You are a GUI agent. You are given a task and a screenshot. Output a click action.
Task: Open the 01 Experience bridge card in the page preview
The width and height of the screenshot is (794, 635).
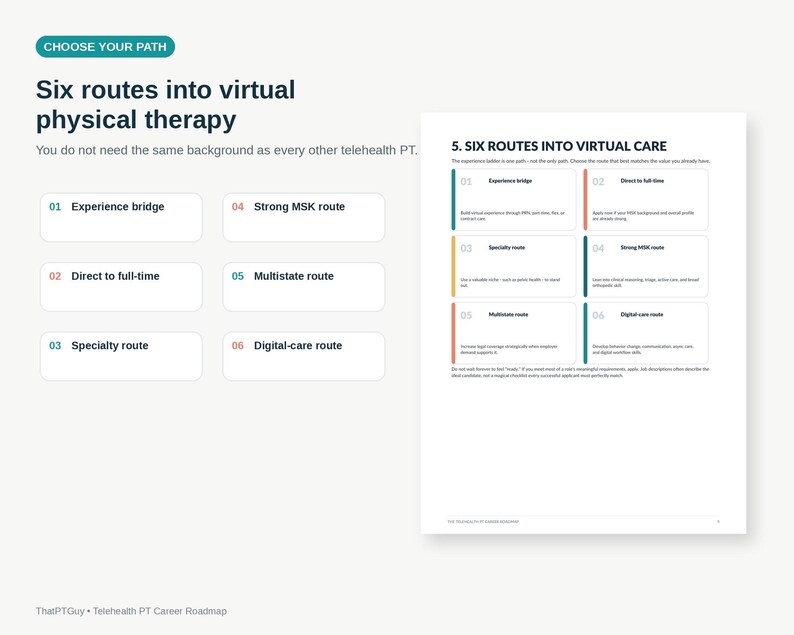pyautogui.click(x=514, y=200)
